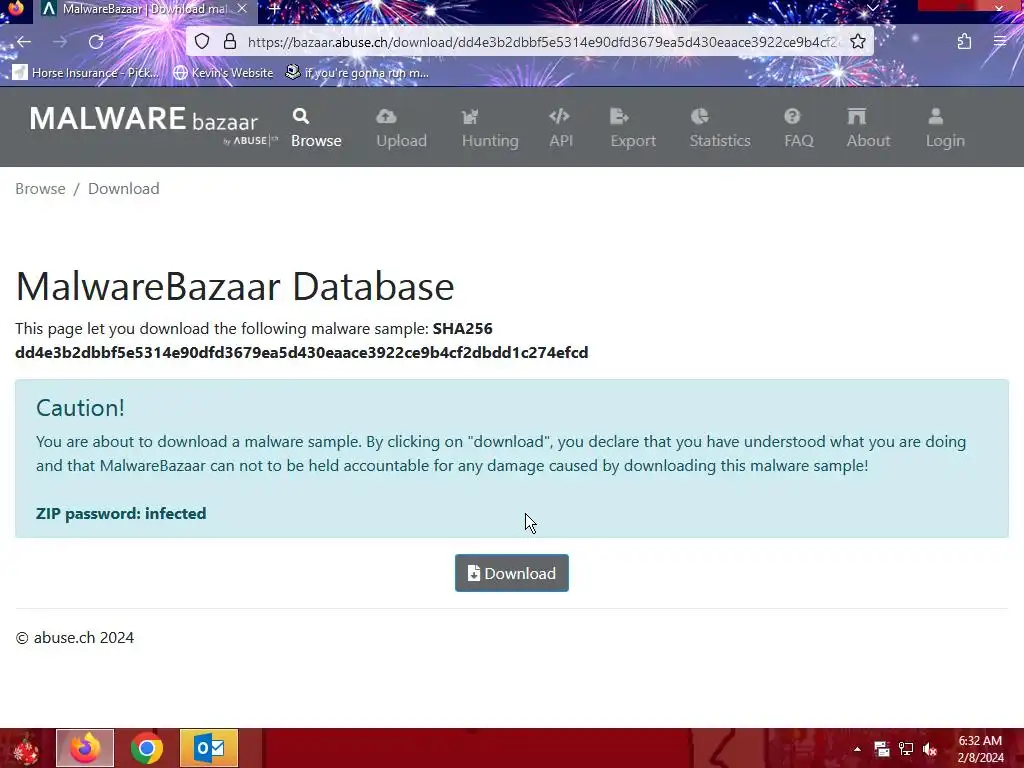This screenshot has height=768, width=1024.
Task: Launch Chrome from the taskbar
Action: (x=146, y=748)
